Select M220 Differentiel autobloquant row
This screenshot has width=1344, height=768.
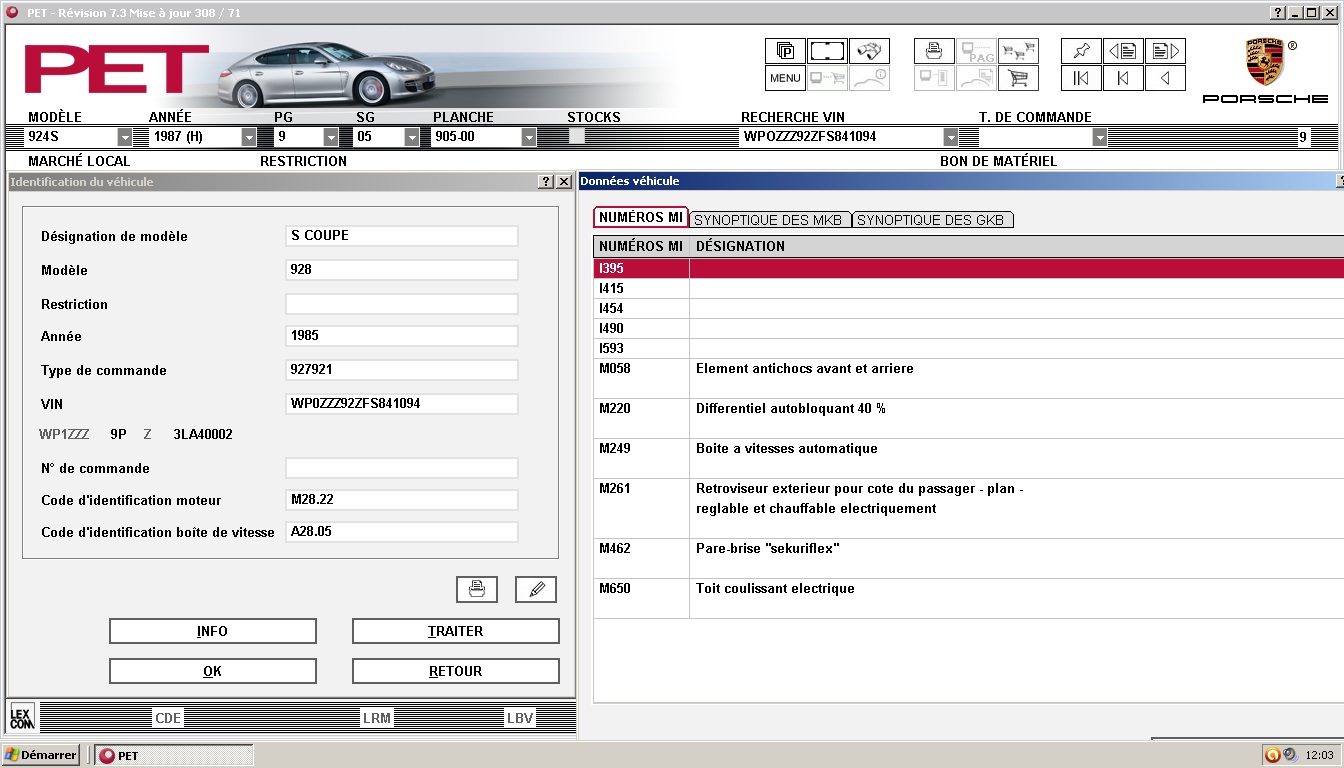pos(968,418)
